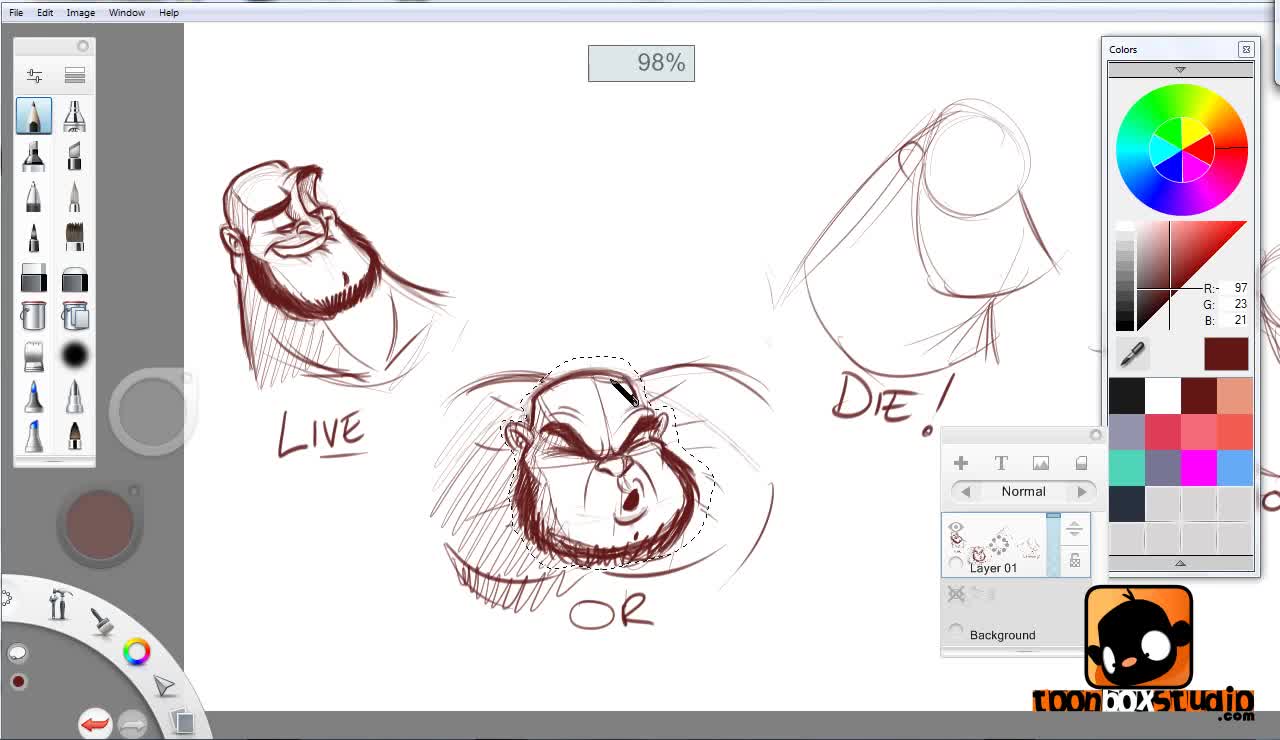1280x740 pixels.
Task: Open Tools category in lagoon
Action: [59, 603]
